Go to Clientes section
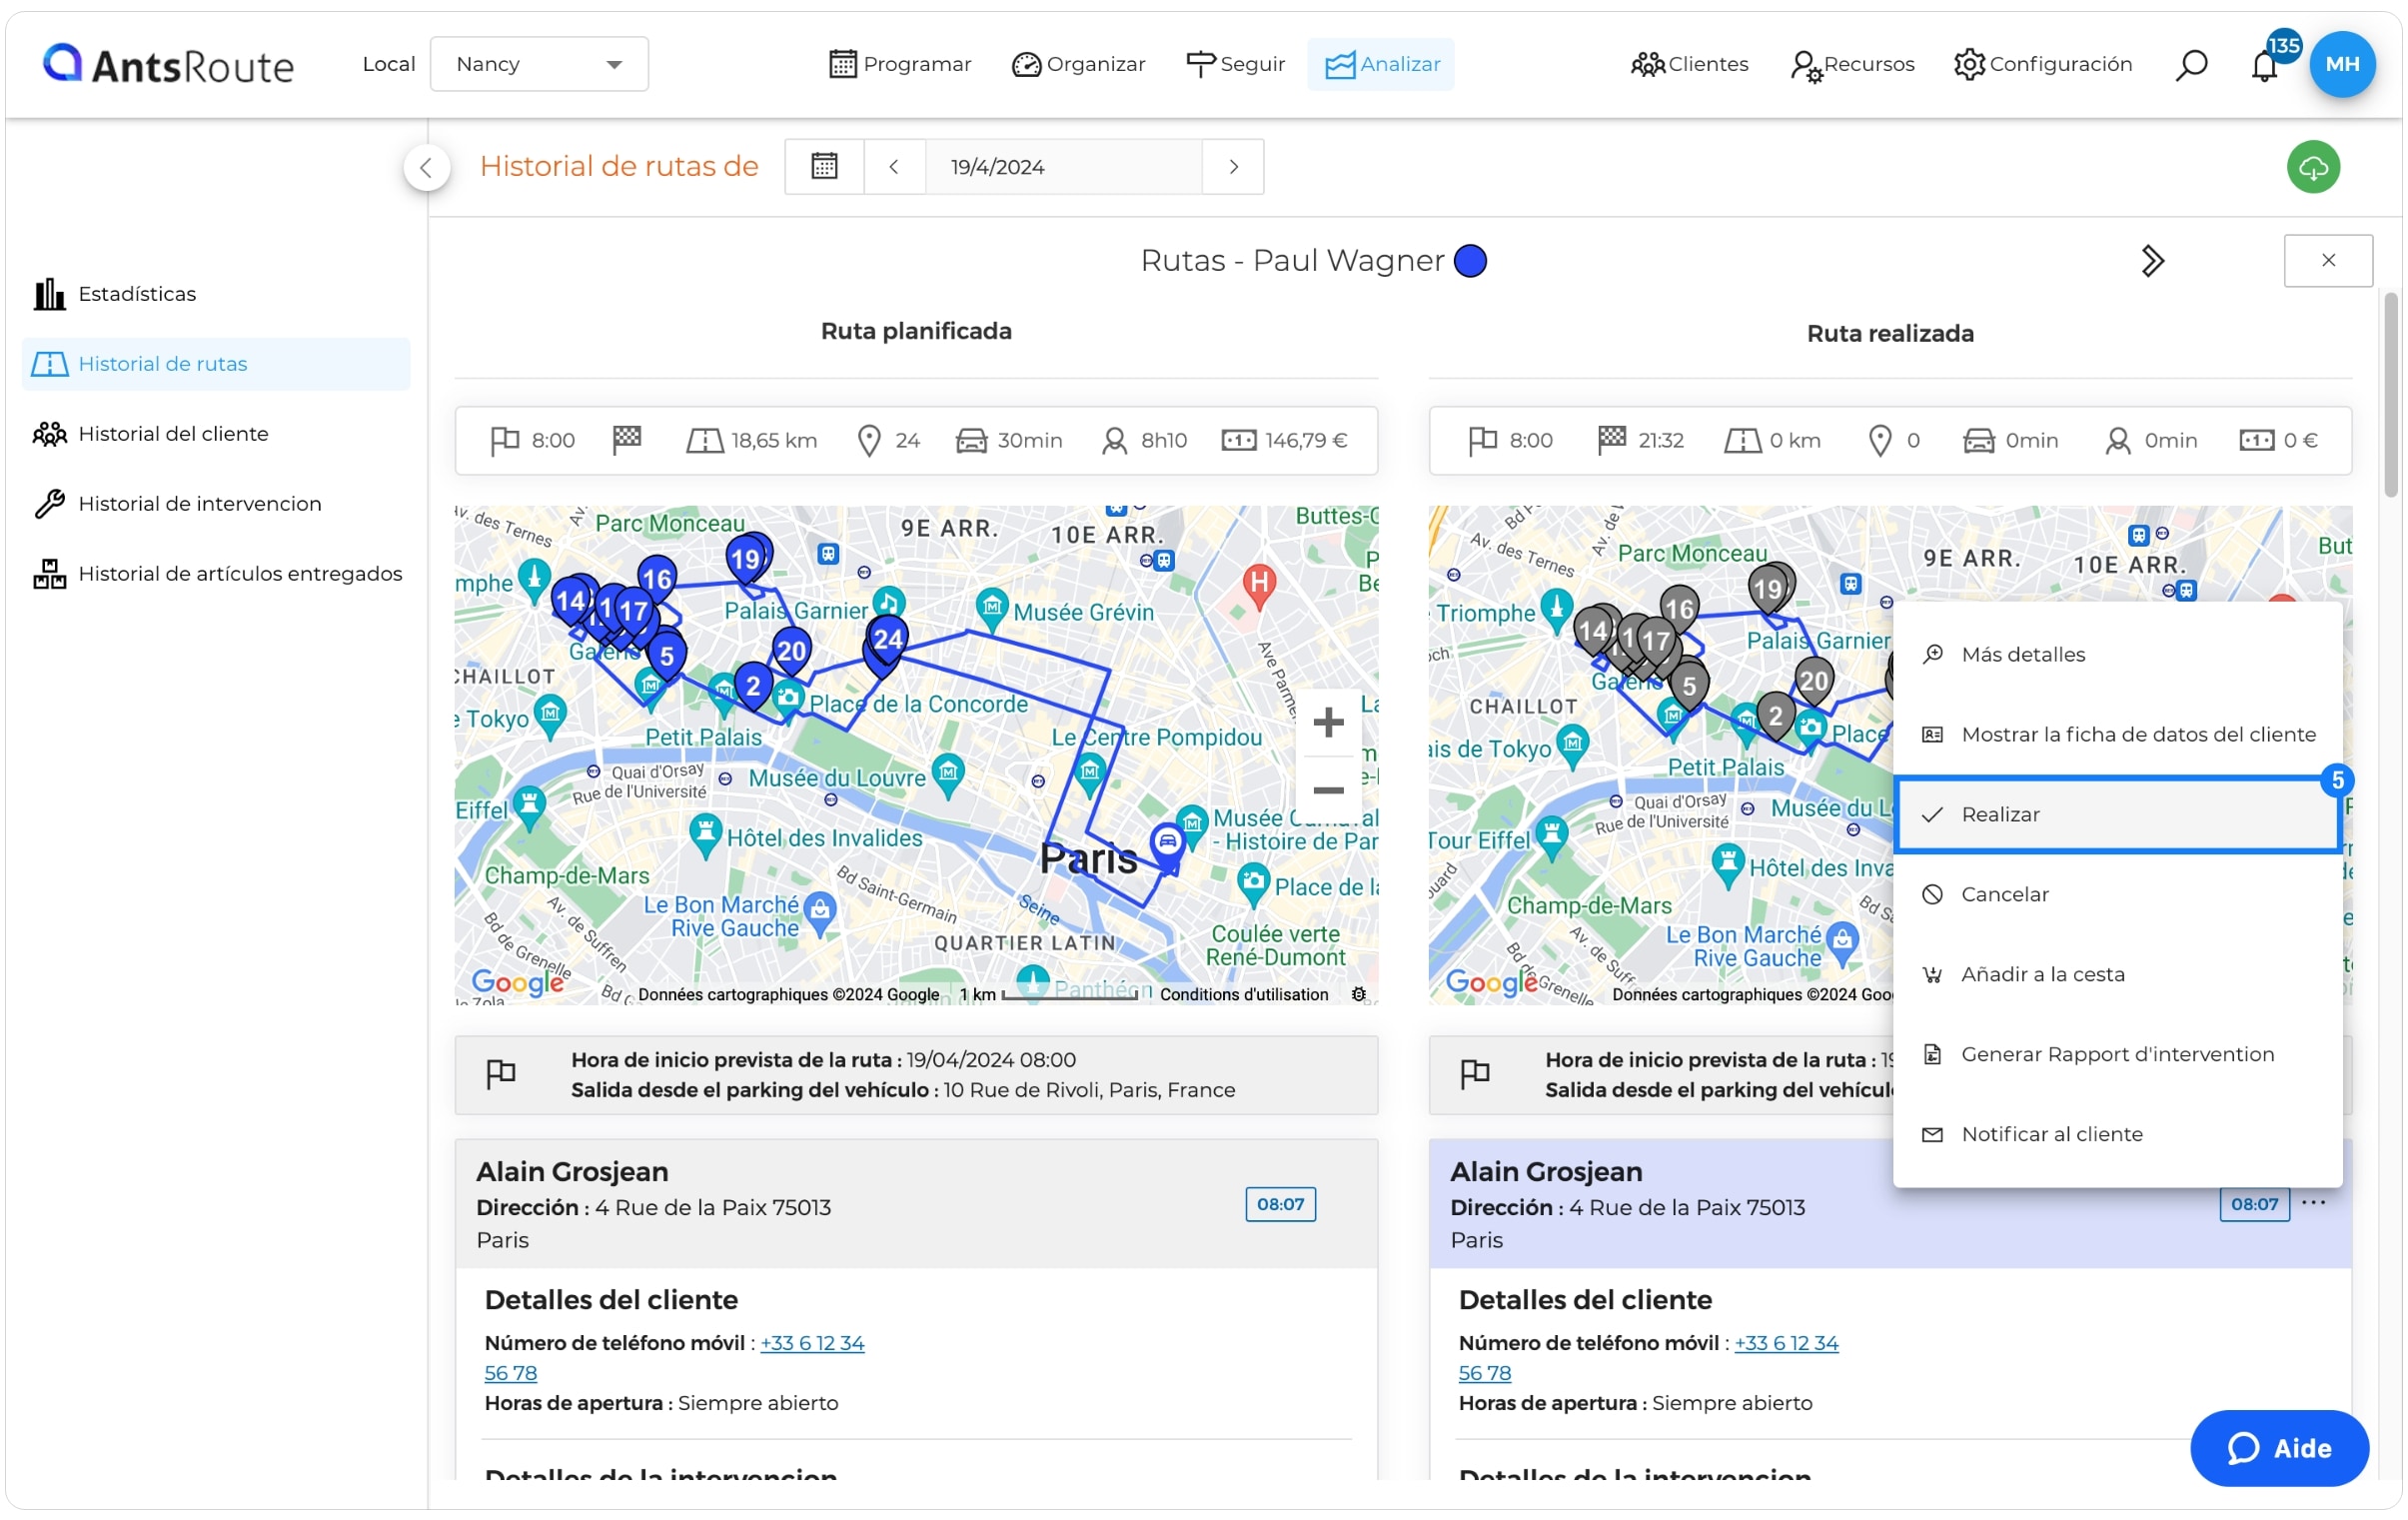2408x1520 pixels. (1689, 64)
